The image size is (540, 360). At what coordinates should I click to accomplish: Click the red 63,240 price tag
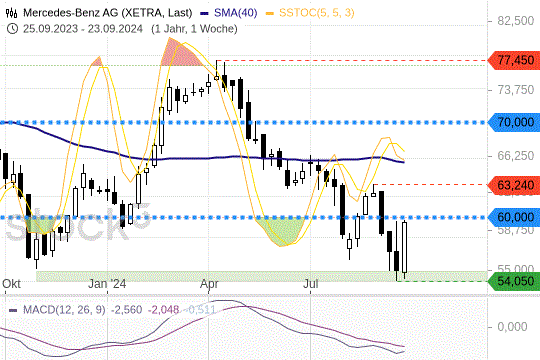[514, 185]
